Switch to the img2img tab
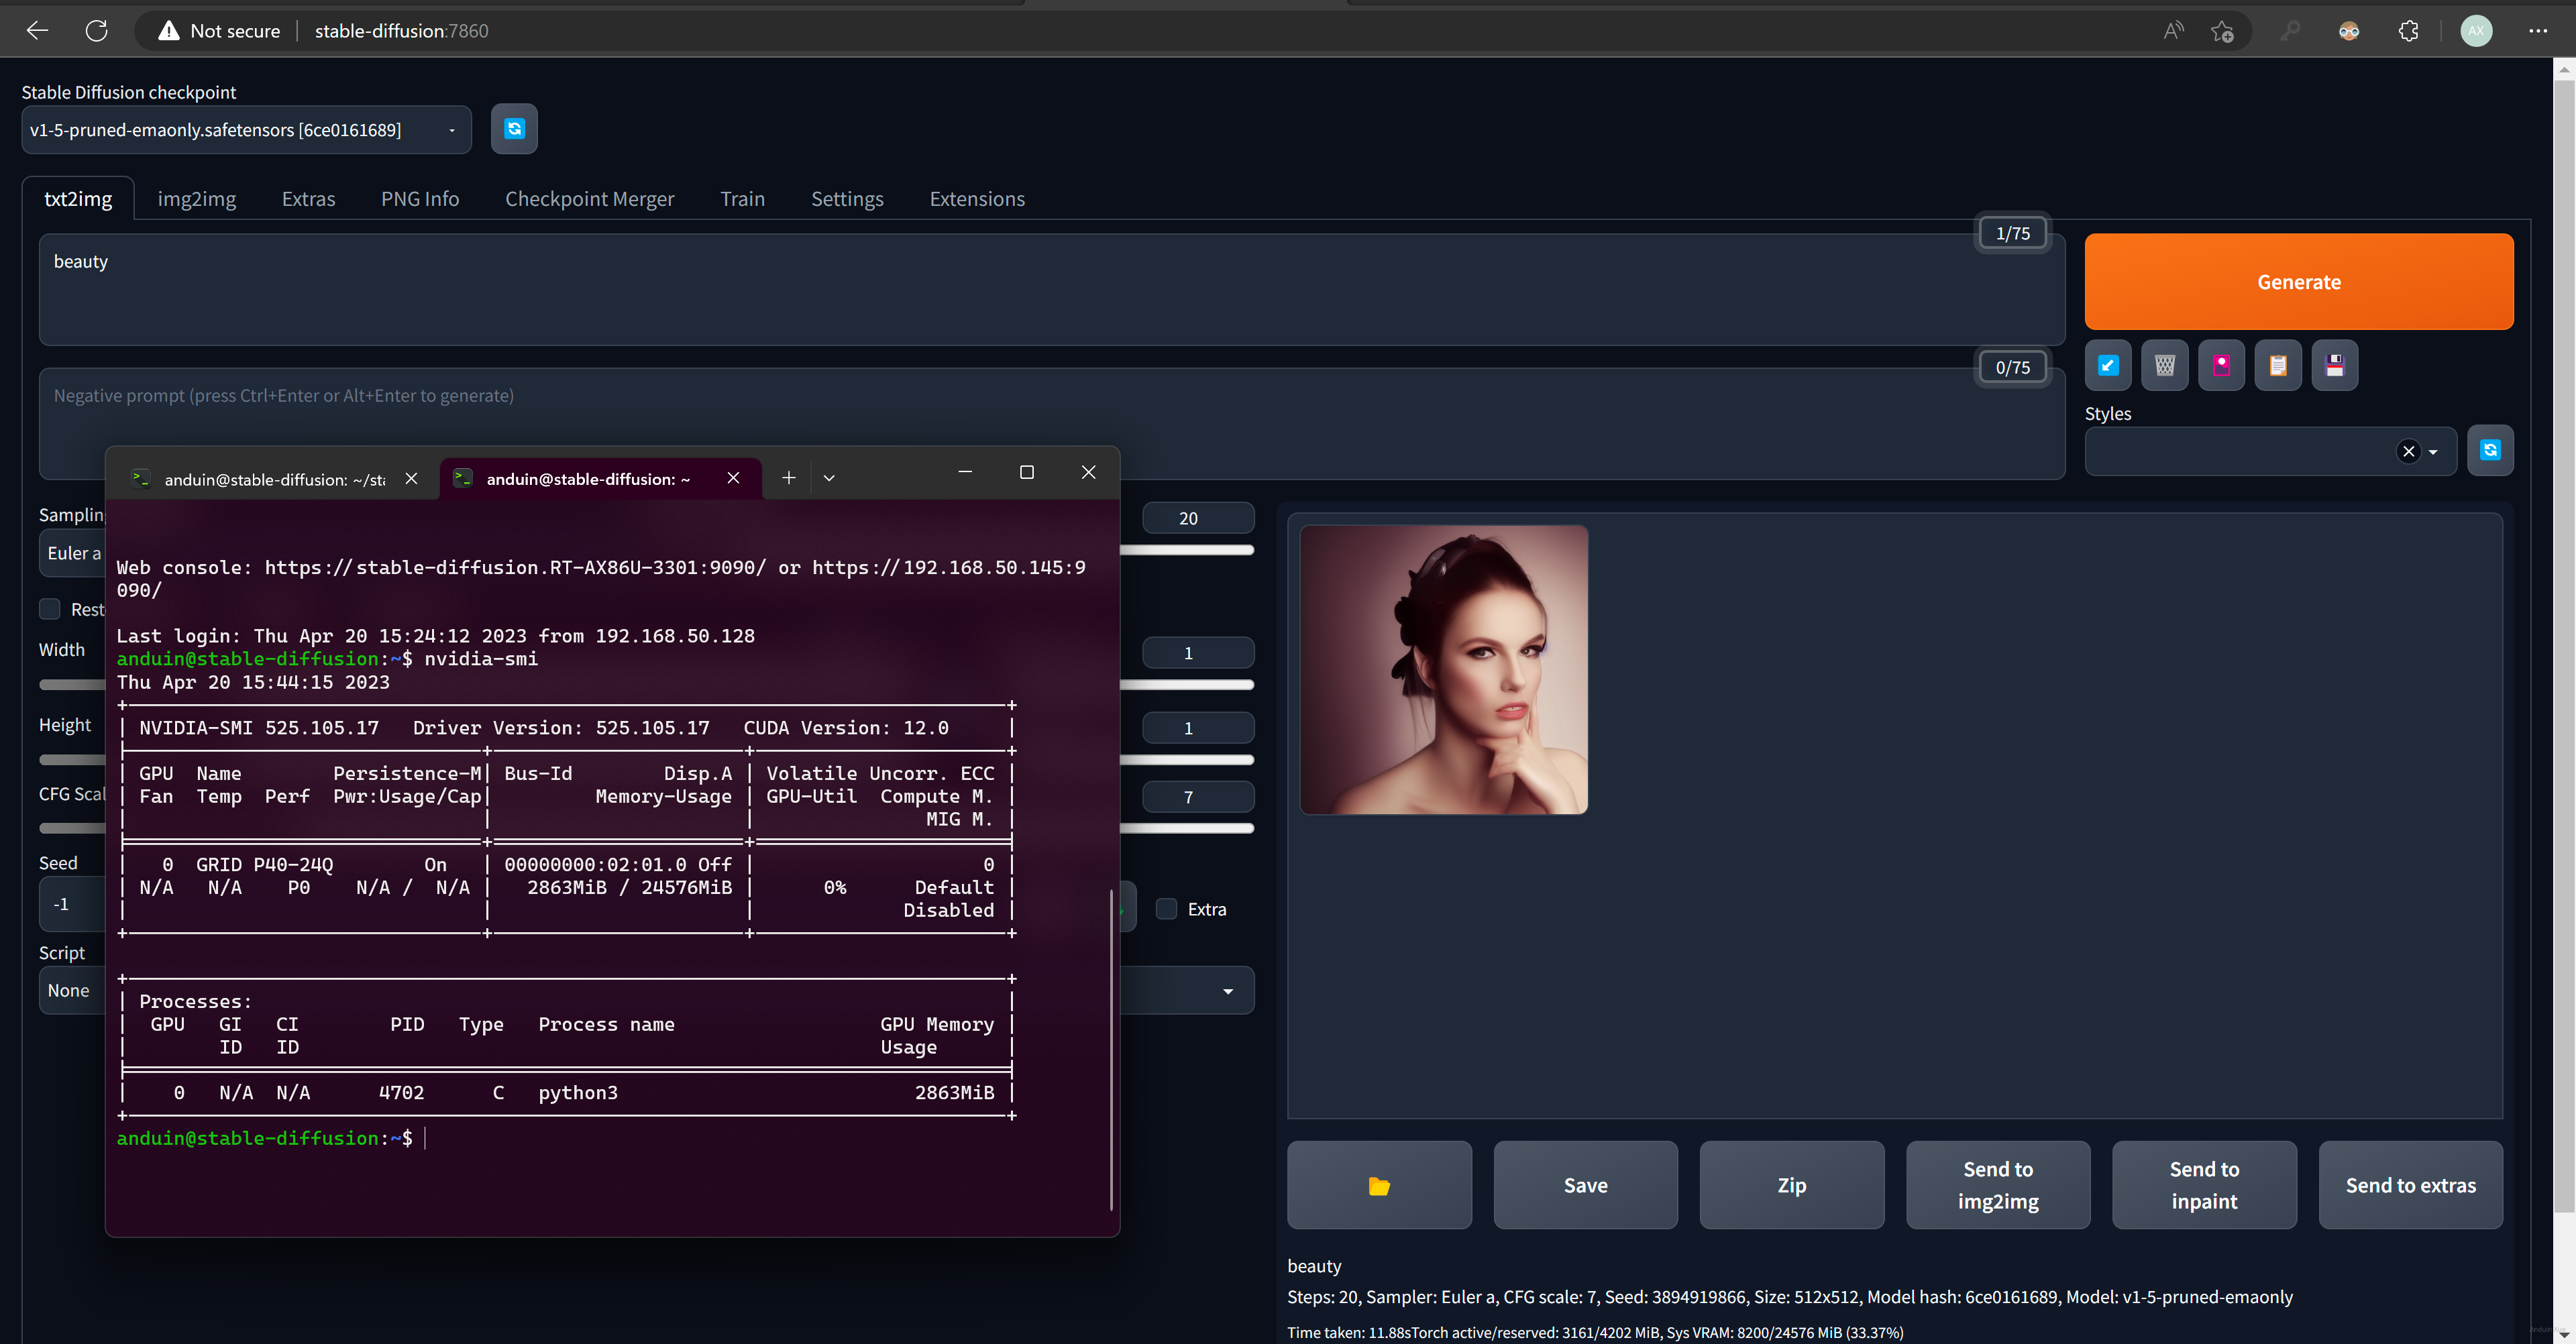Screen dimensions: 2576x1344 tap(196, 199)
